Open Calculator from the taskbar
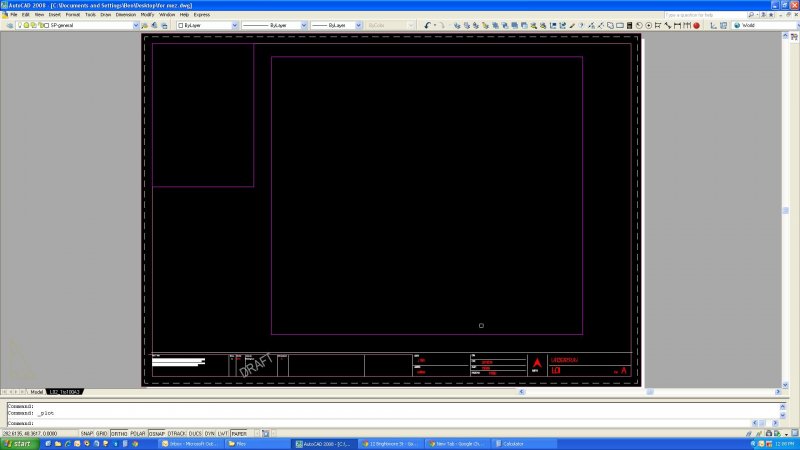The width and height of the screenshot is (800, 450). pos(525,444)
